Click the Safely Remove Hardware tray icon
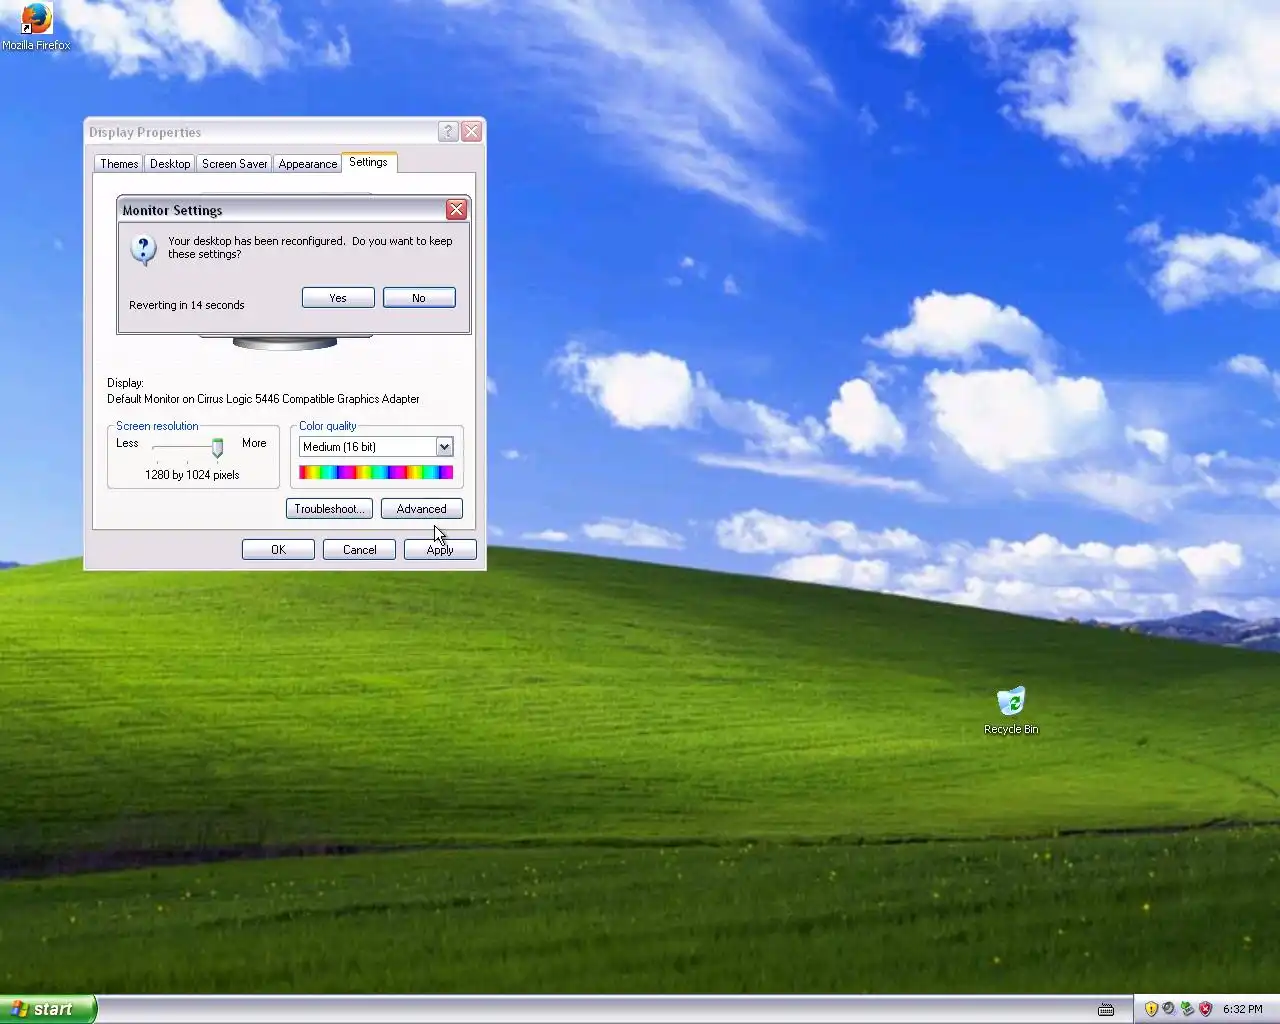Screen dimensions: 1280x1024 [x=1187, y=1009]
